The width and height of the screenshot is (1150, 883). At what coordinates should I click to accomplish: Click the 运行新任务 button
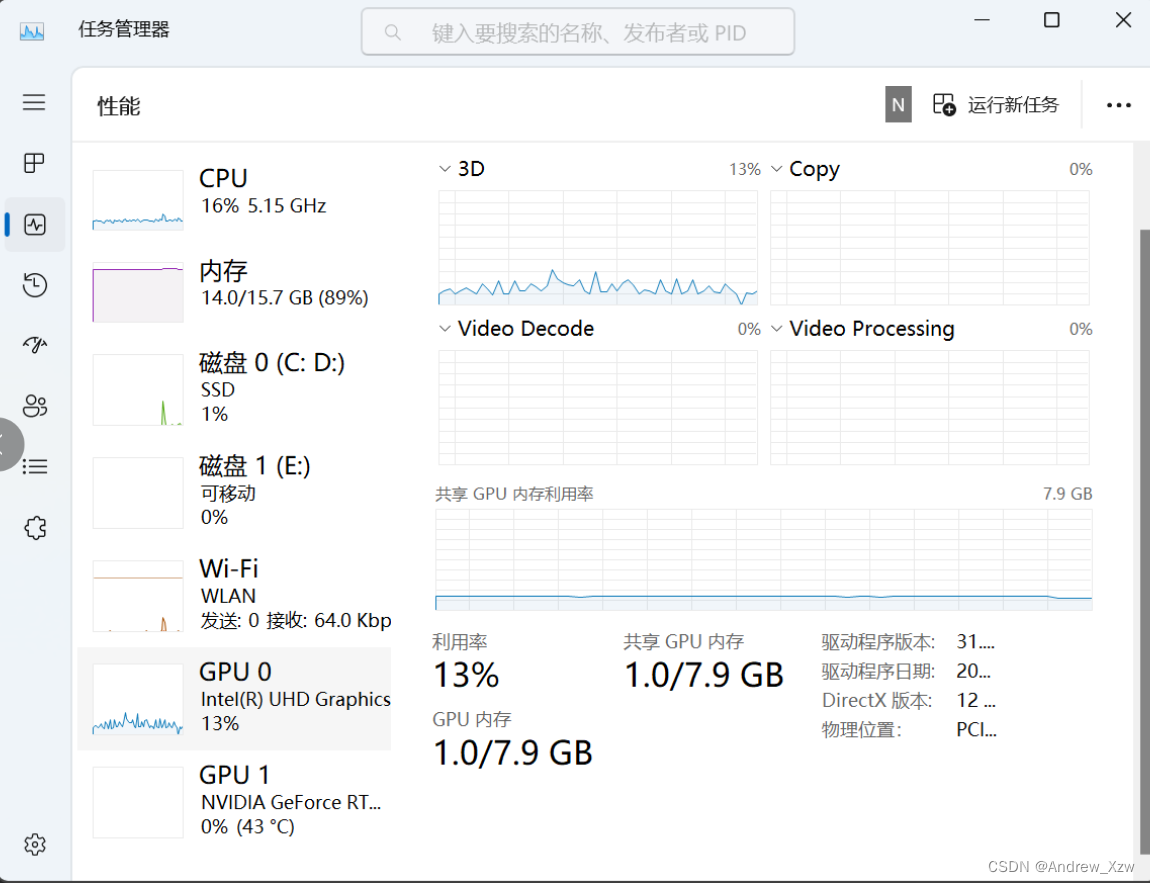click(x=996, y=105)
